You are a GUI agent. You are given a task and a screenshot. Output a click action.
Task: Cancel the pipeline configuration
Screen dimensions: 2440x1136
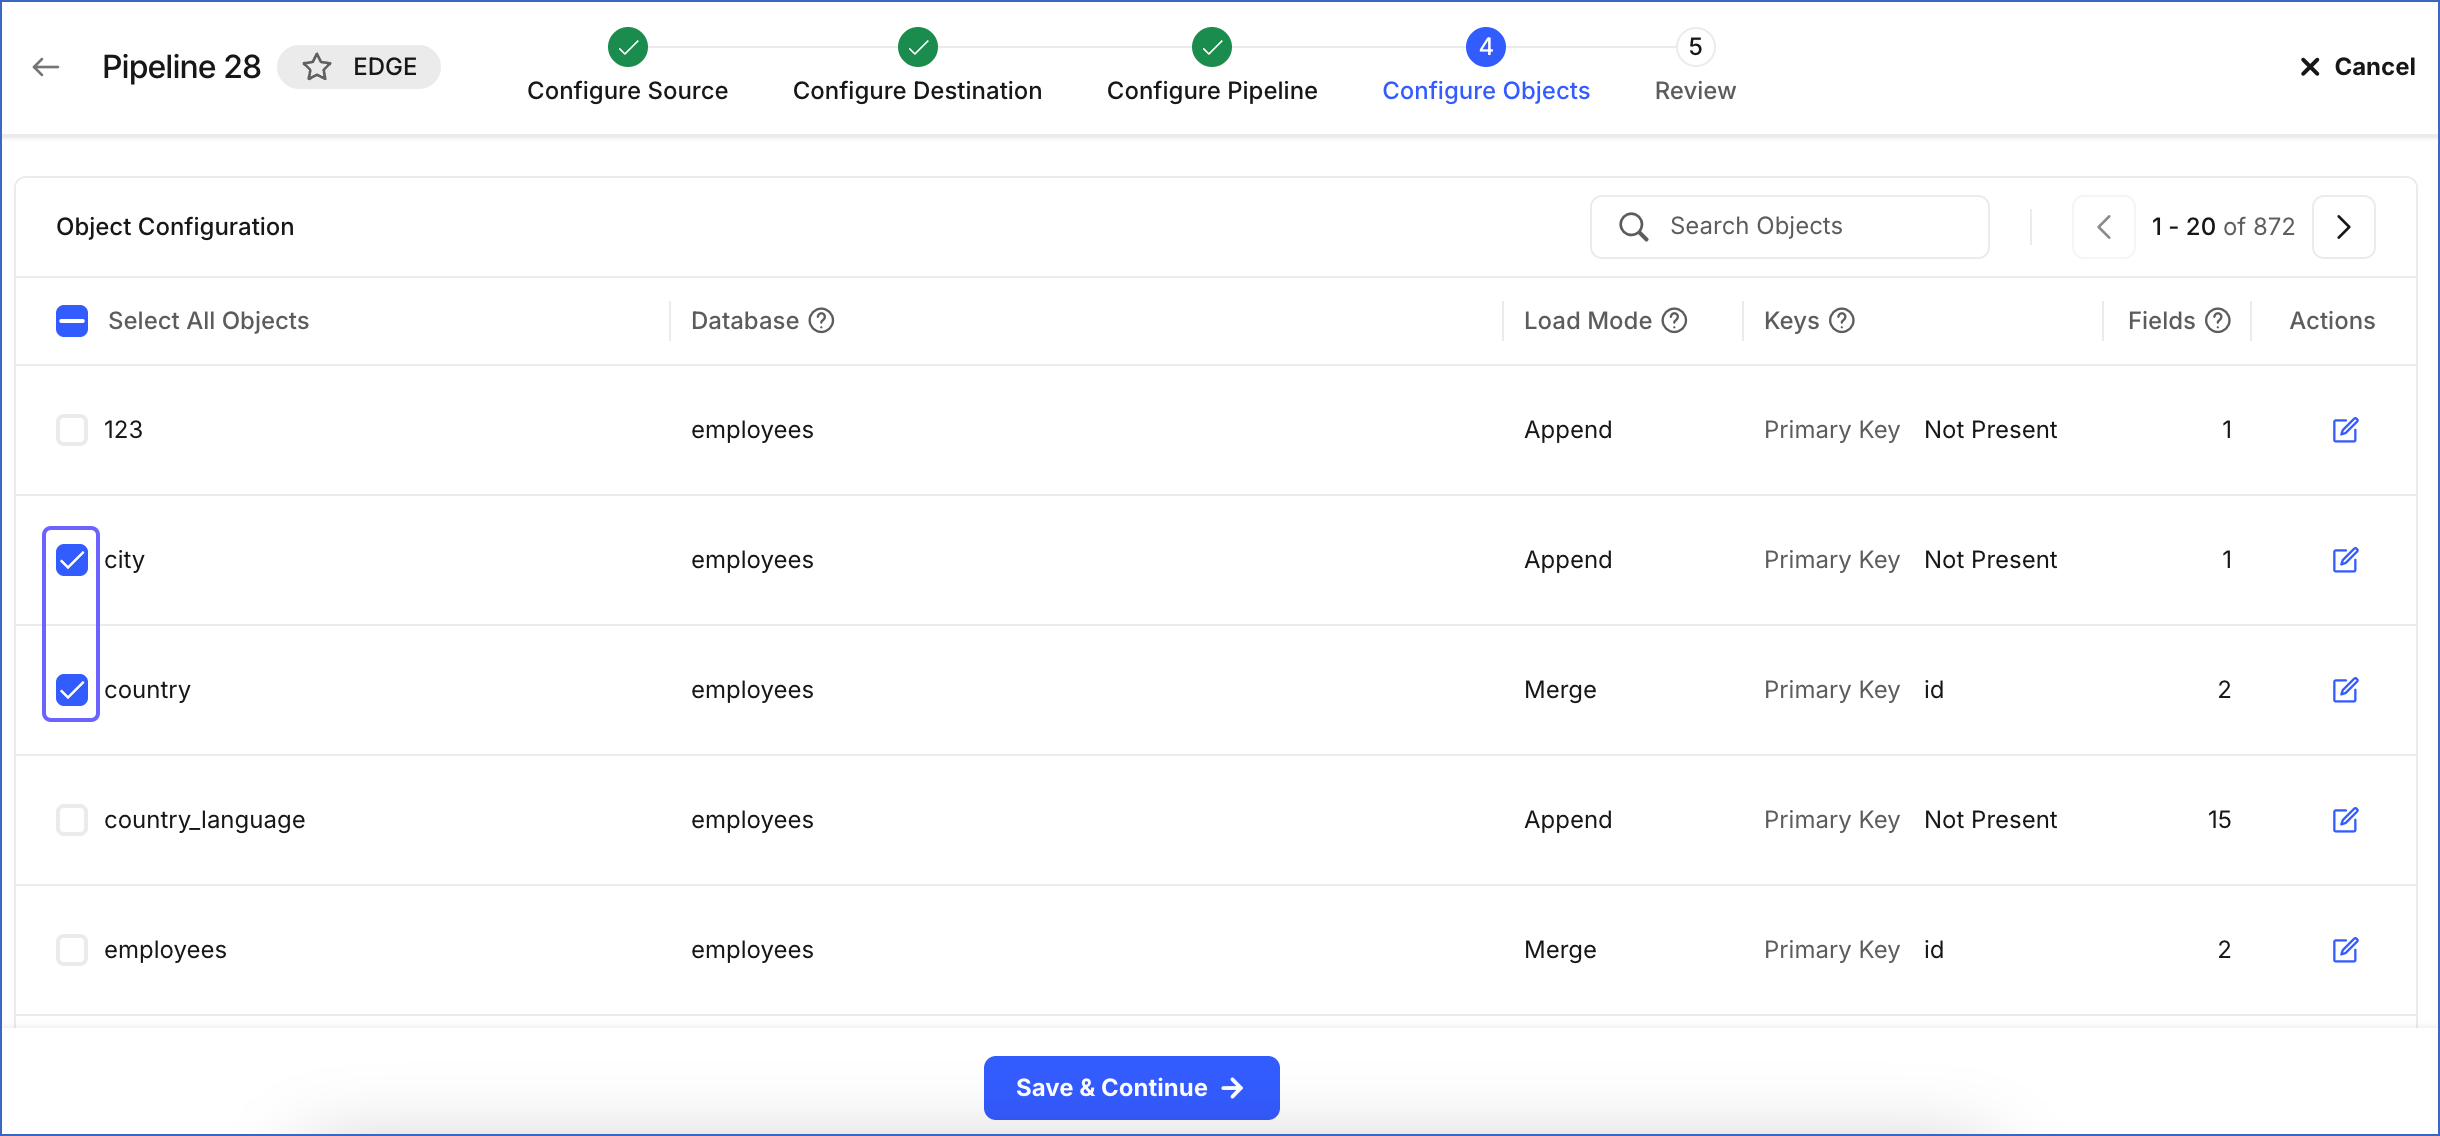2356,66
